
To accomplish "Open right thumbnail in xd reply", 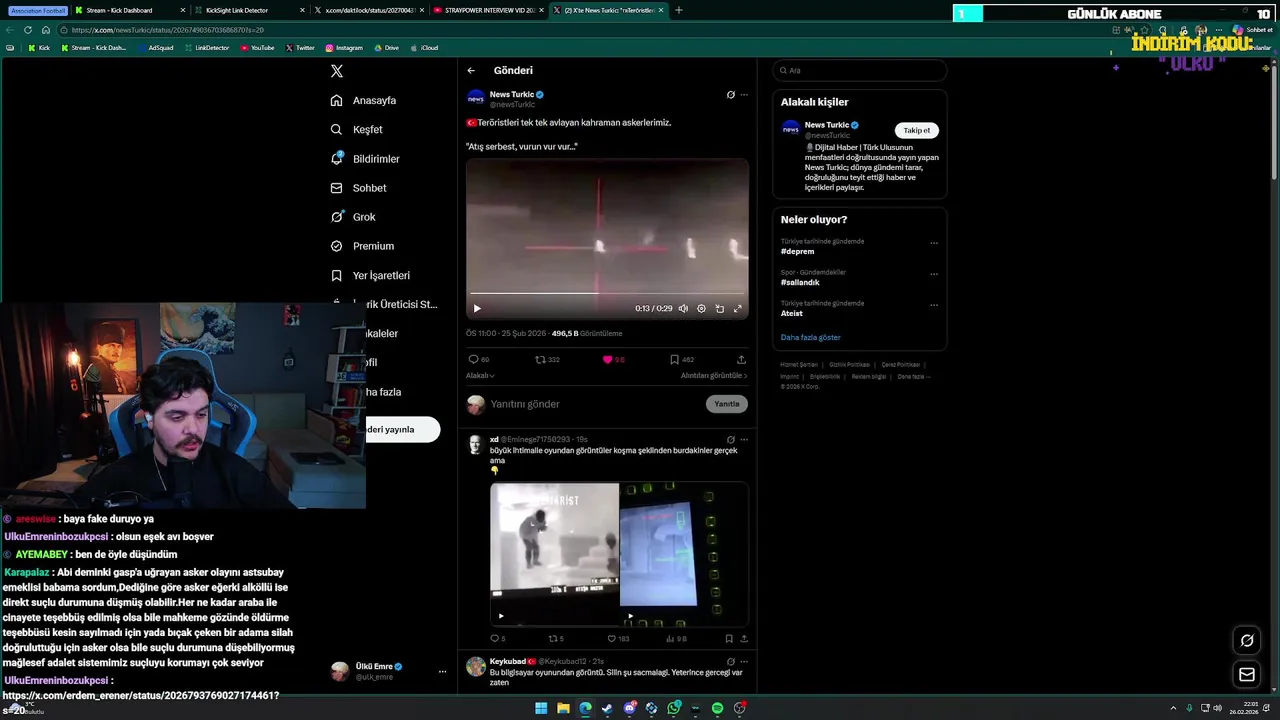I will 684,554.
